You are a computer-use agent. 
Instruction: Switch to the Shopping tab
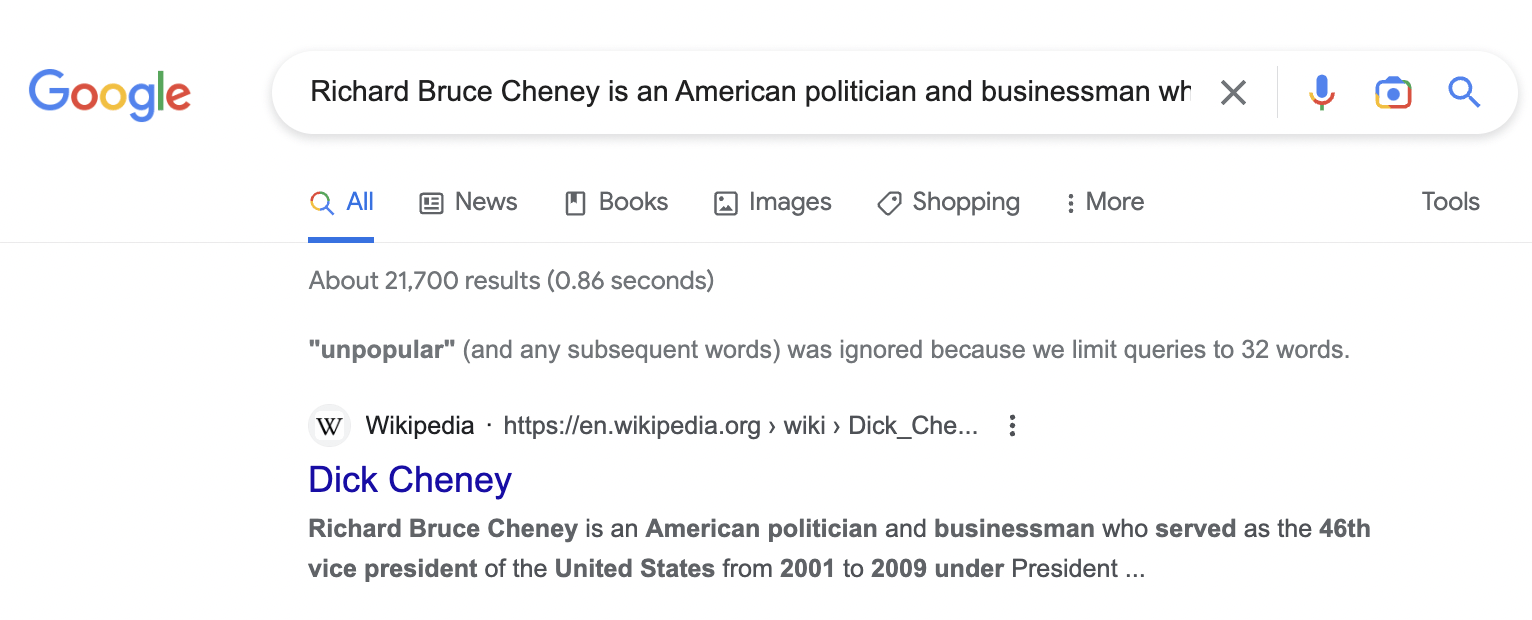948,202
